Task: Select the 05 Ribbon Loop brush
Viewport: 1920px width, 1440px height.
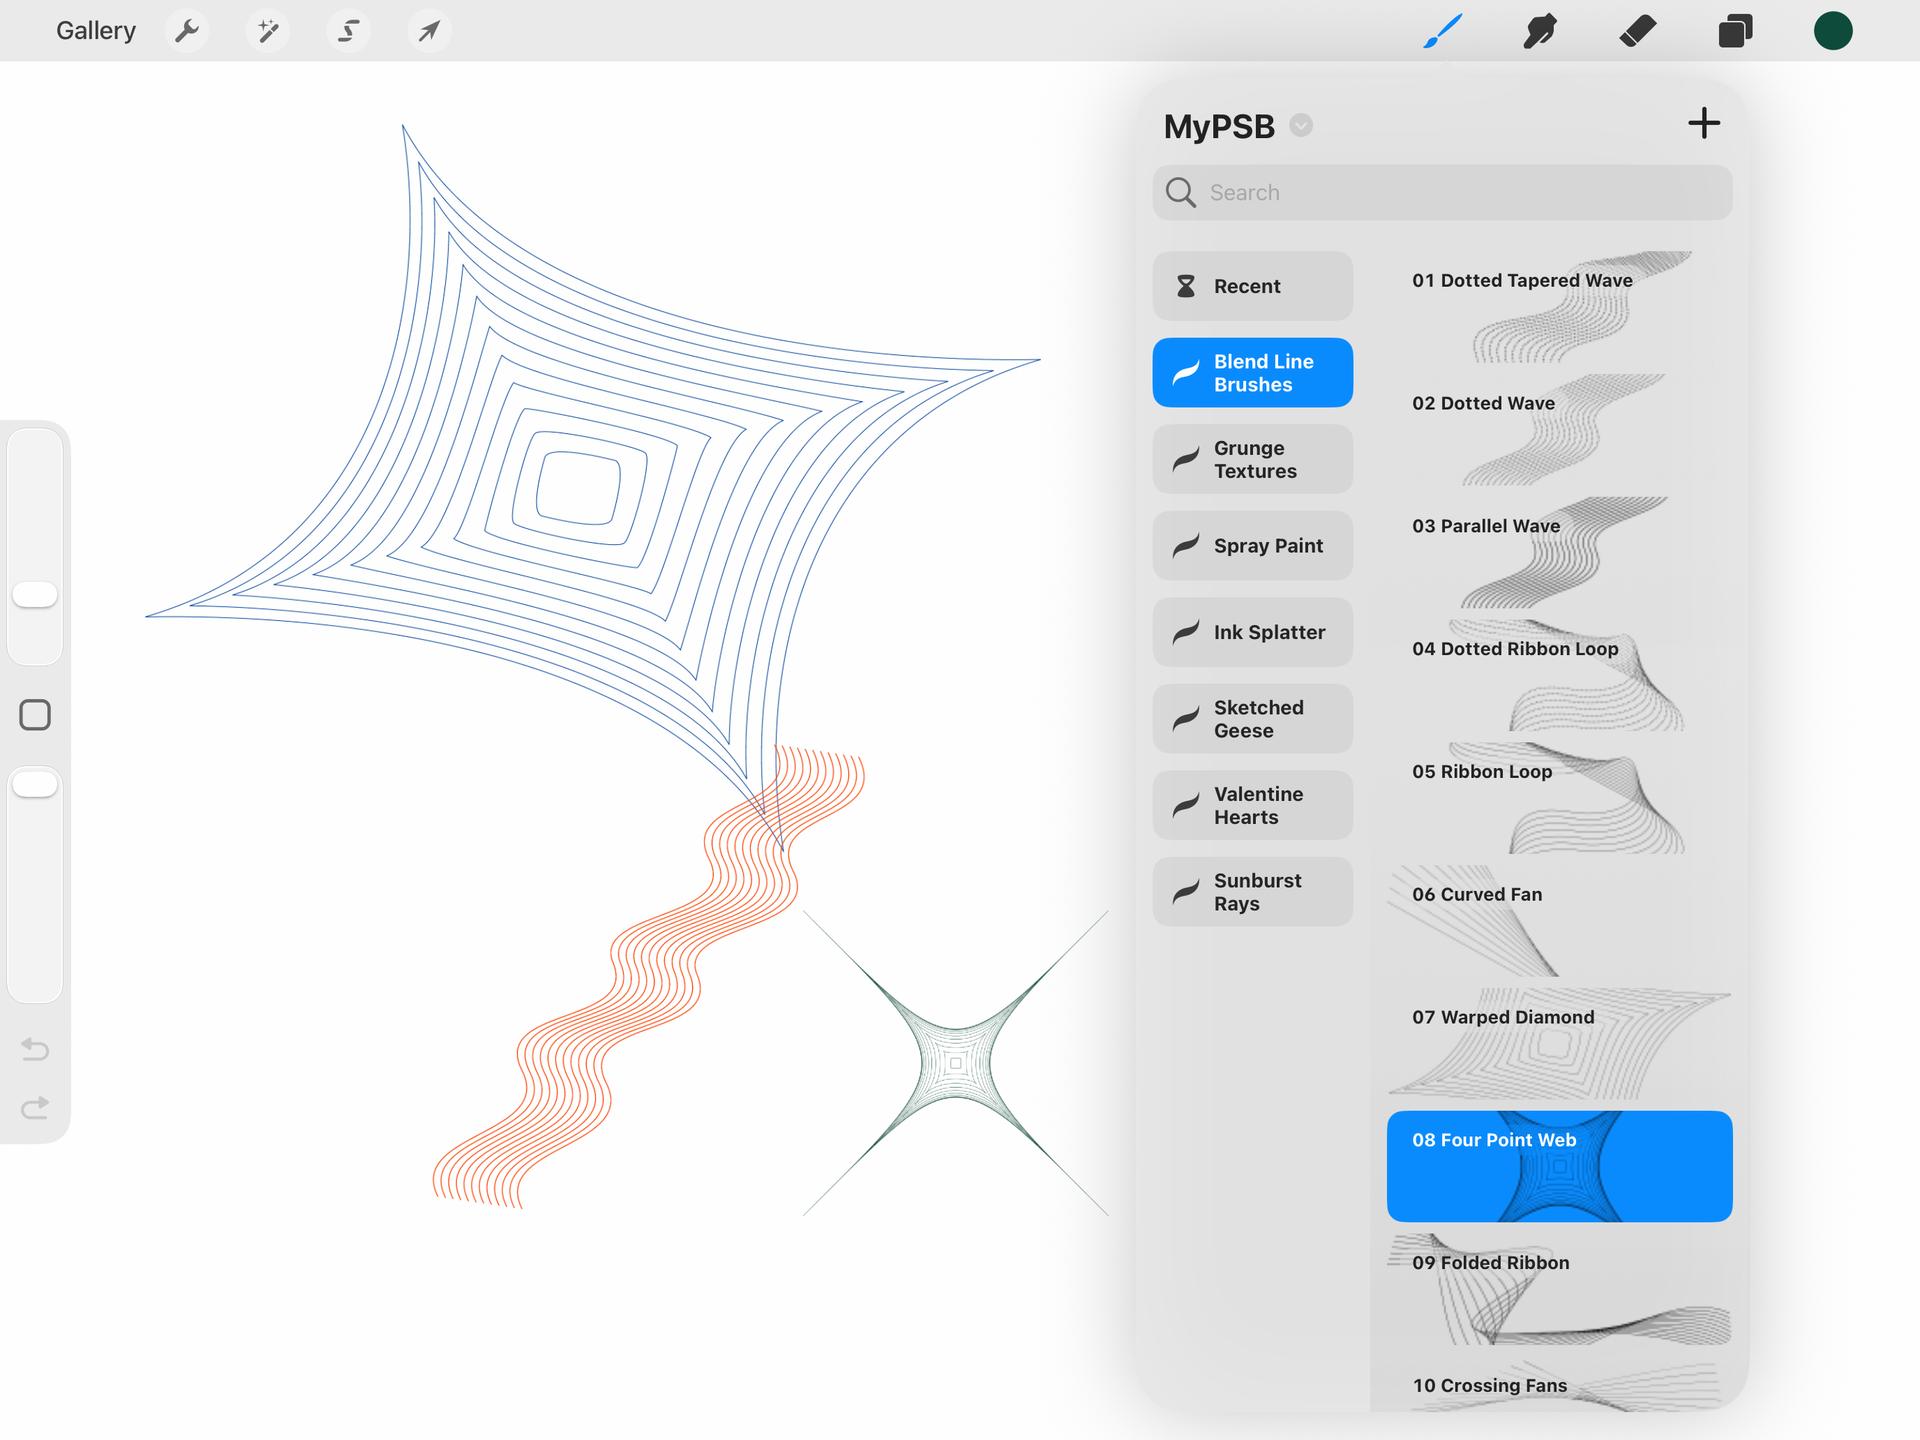Action: [1559, 798]
